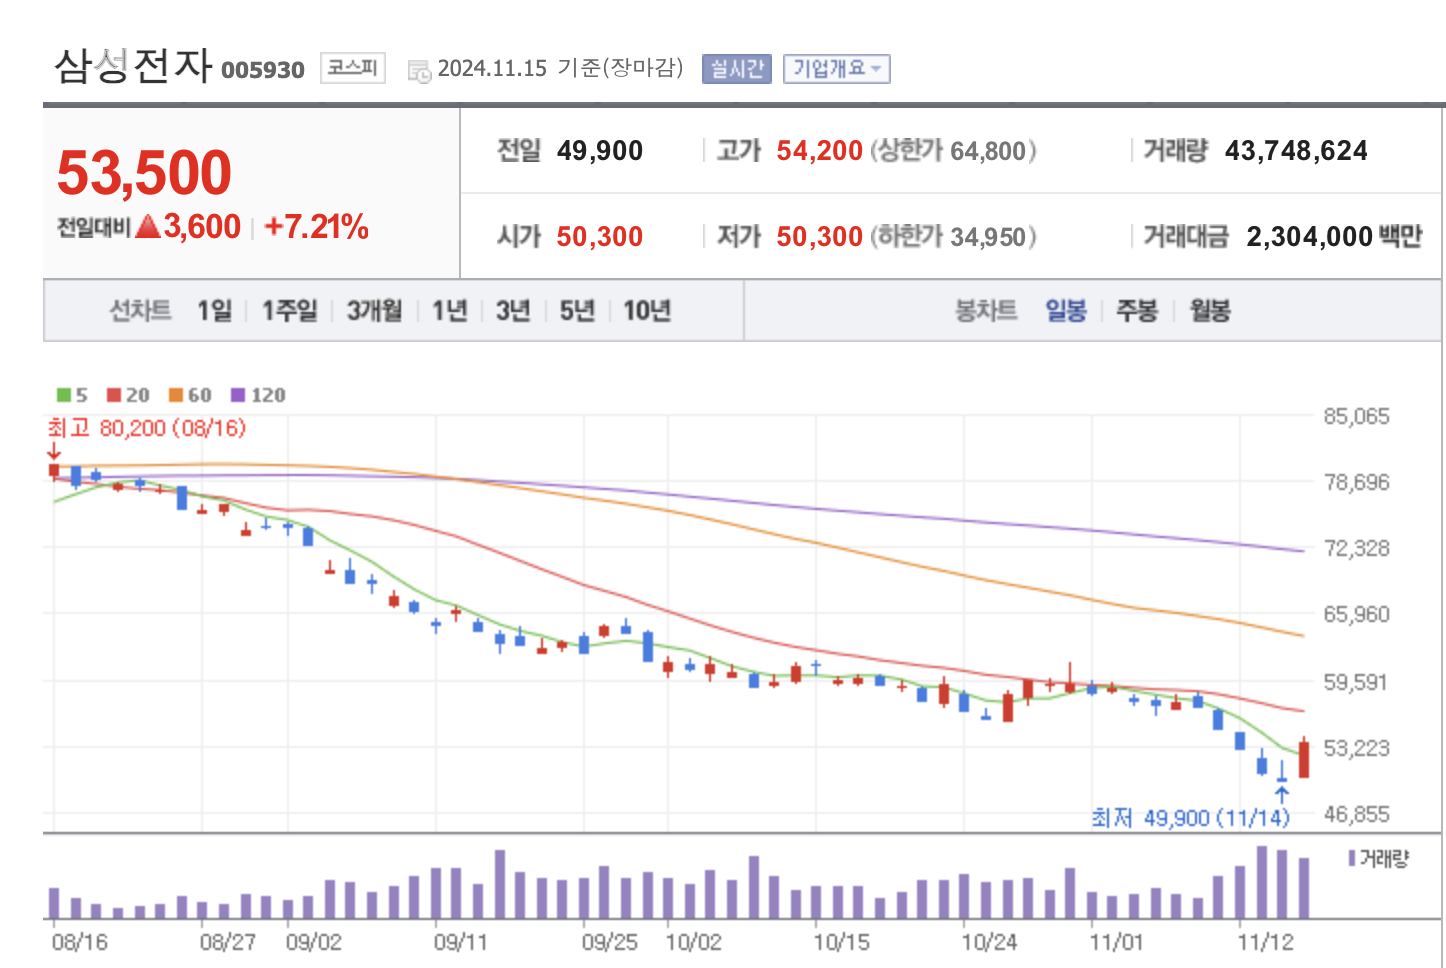Click the purple 120-day moving average legend square
The image size is (1446, 968).
click(x=238, y=395)
